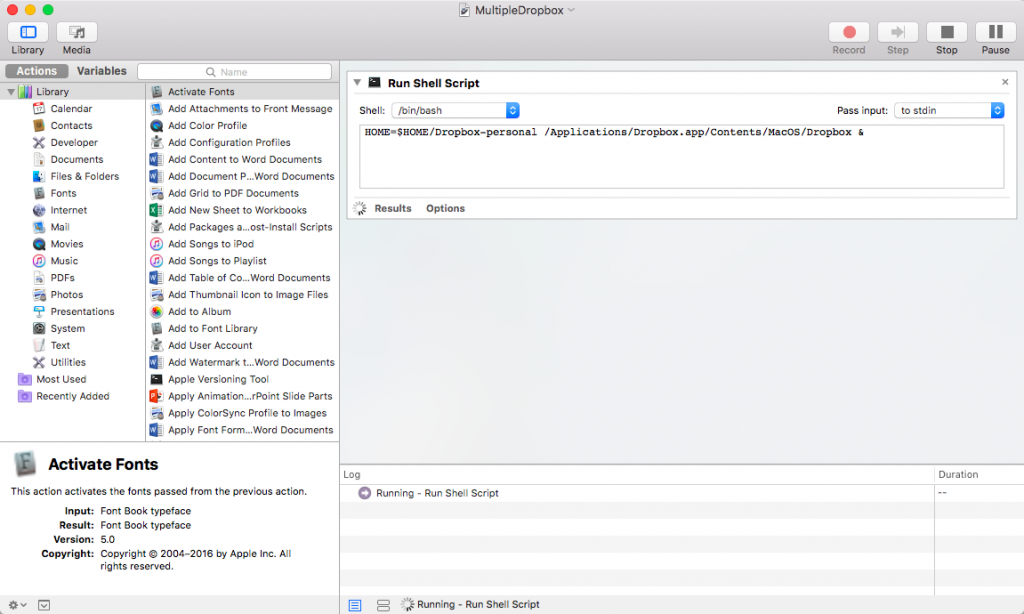
Task: Show the action's Options
Action: [445, 209]
